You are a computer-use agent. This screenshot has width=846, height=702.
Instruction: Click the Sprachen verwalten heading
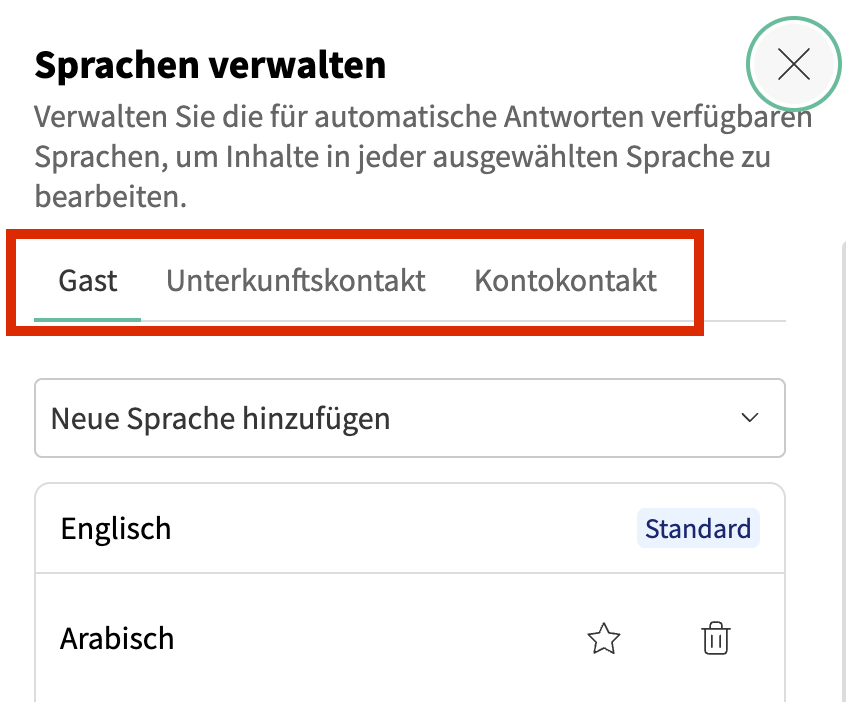click(x=210, y=66)
